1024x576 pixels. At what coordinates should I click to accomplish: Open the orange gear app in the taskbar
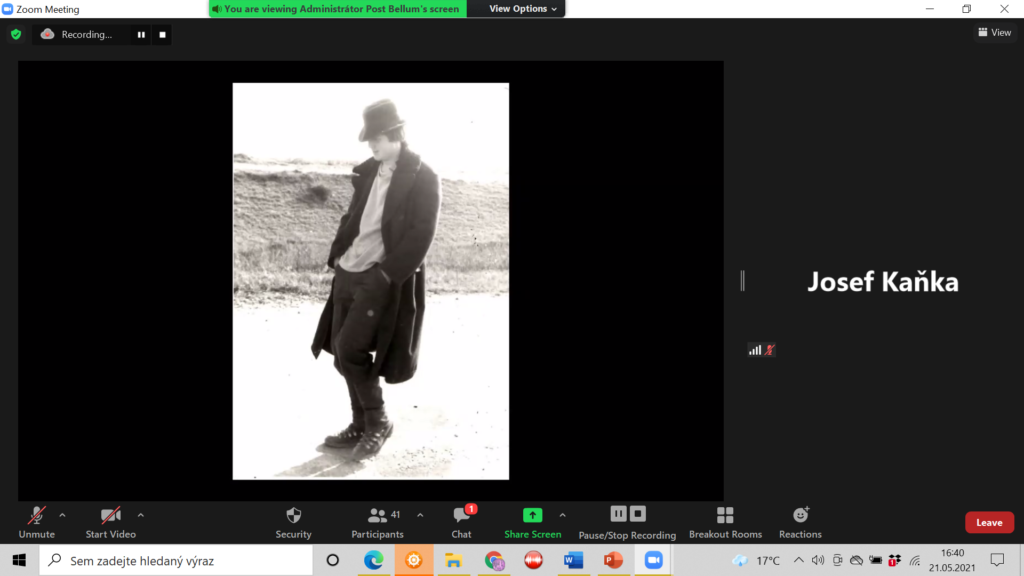[413, 560]
